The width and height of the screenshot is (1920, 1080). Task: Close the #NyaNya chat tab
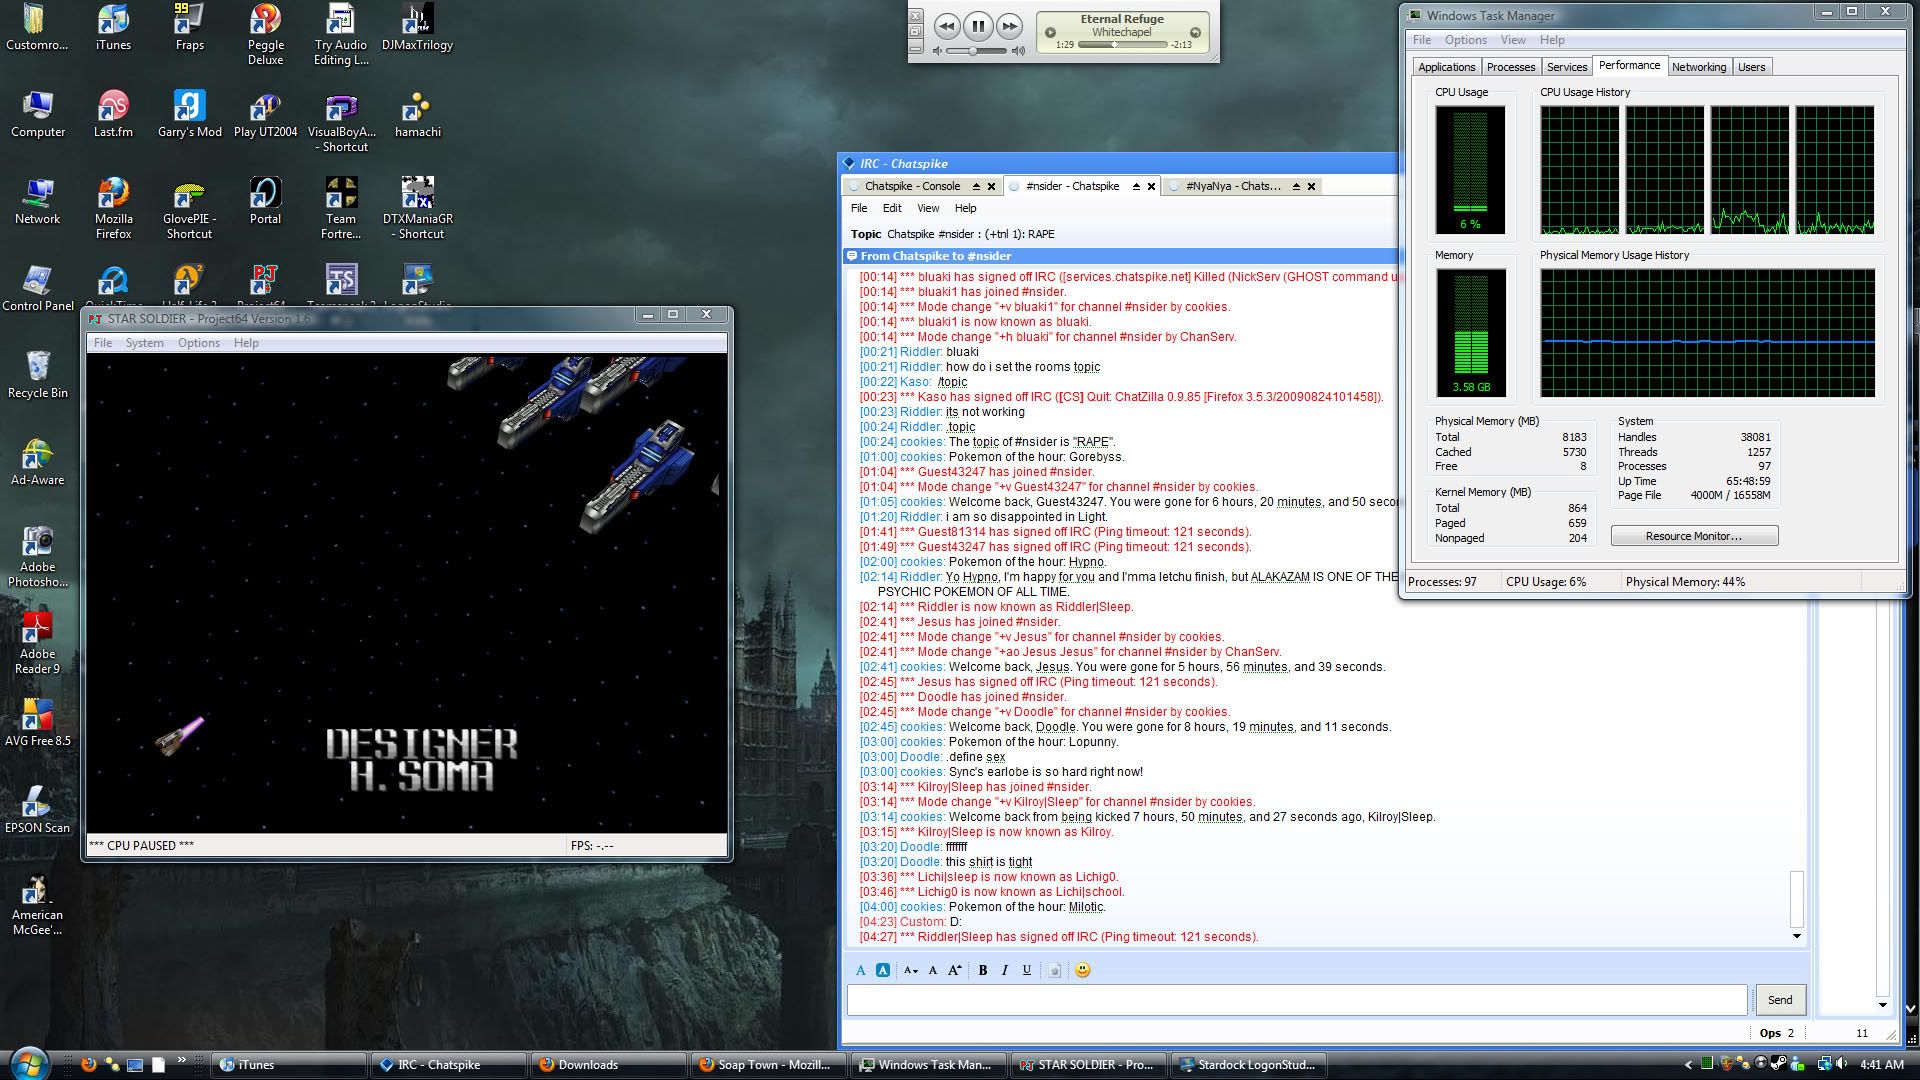coord(1311,186)
